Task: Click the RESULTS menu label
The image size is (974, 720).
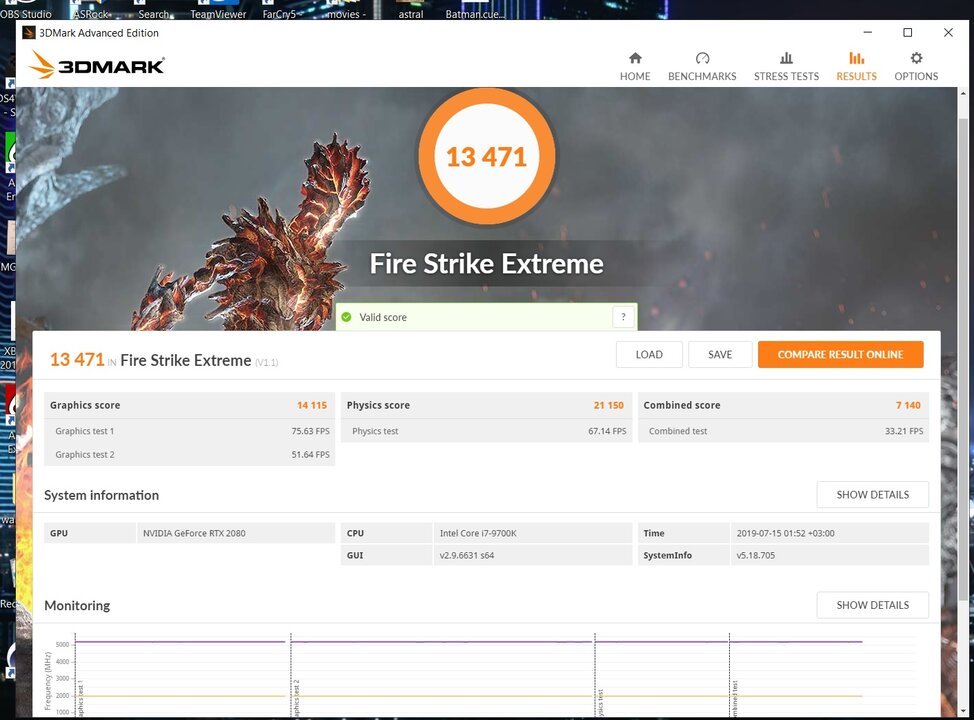Action: click(856, 76)
